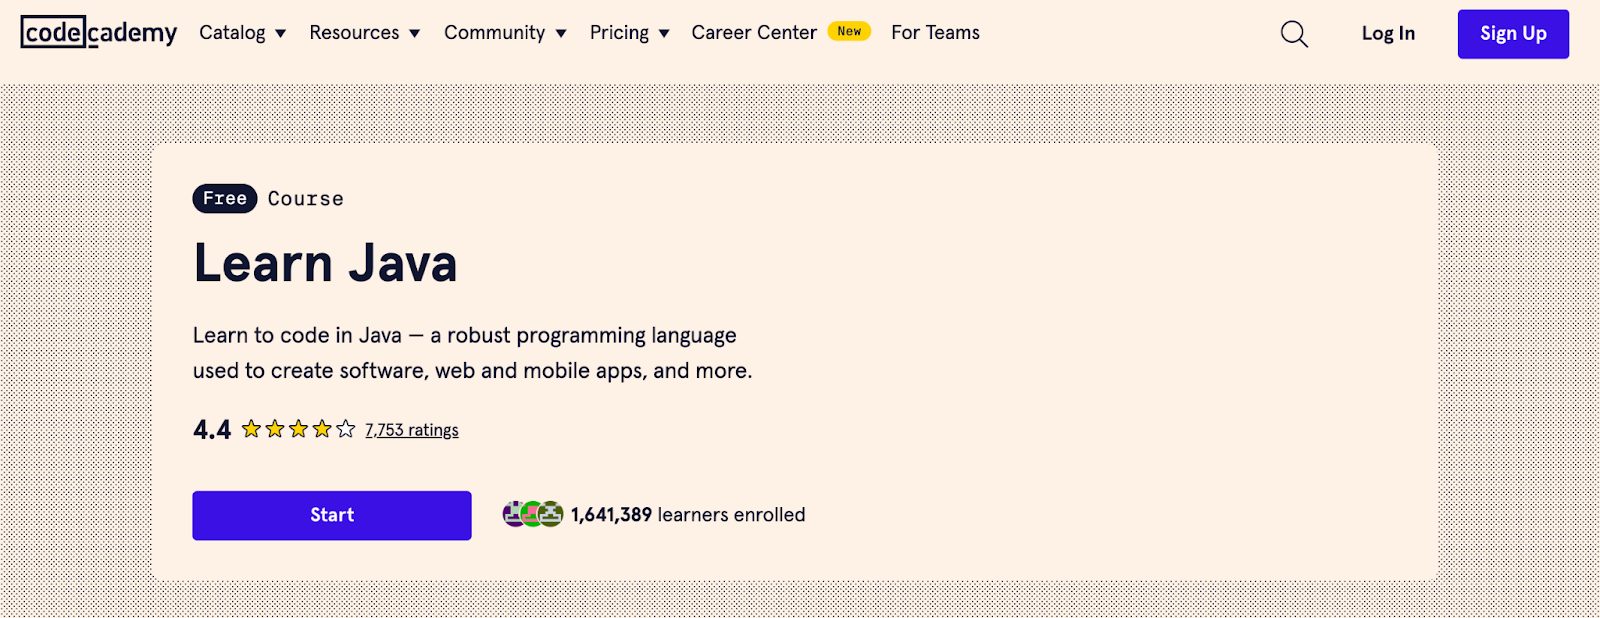
Task: Click the empty fifth rating star
Action: [x=346, y=429]
